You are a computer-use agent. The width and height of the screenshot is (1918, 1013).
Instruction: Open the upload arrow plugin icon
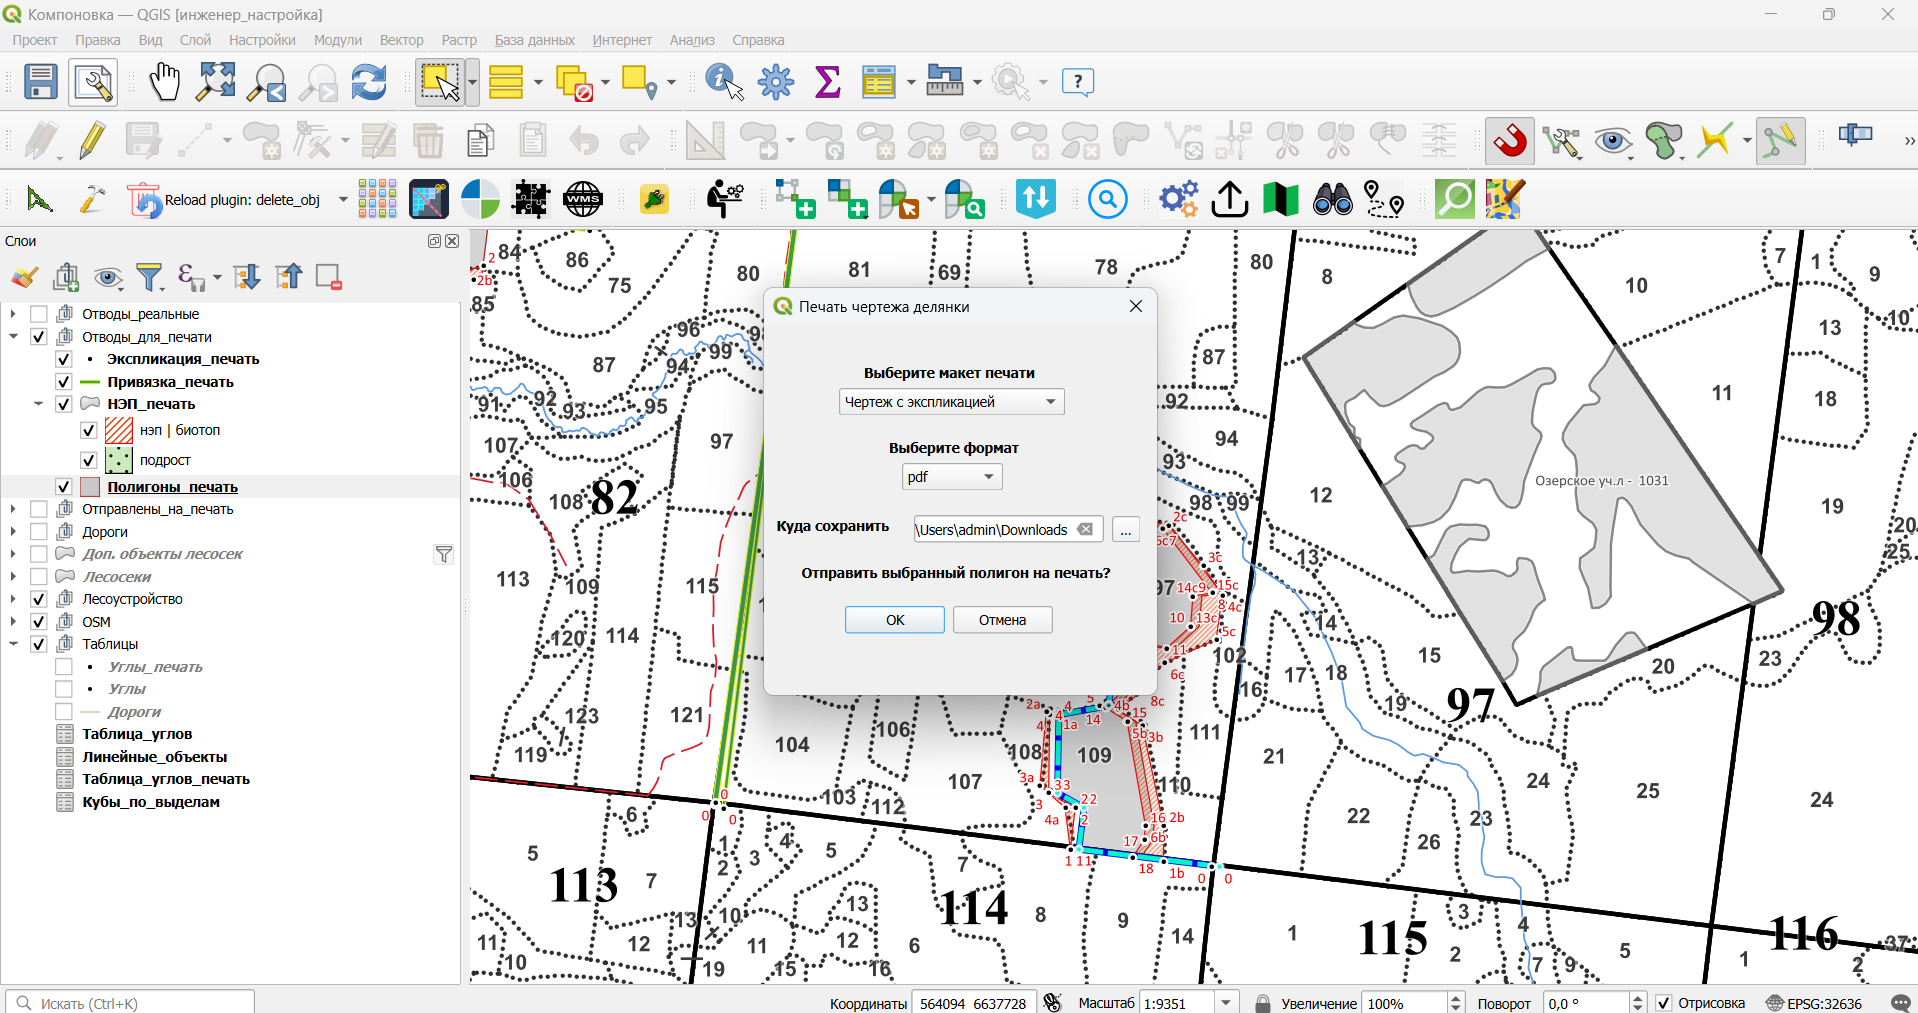click(1230, 200)
